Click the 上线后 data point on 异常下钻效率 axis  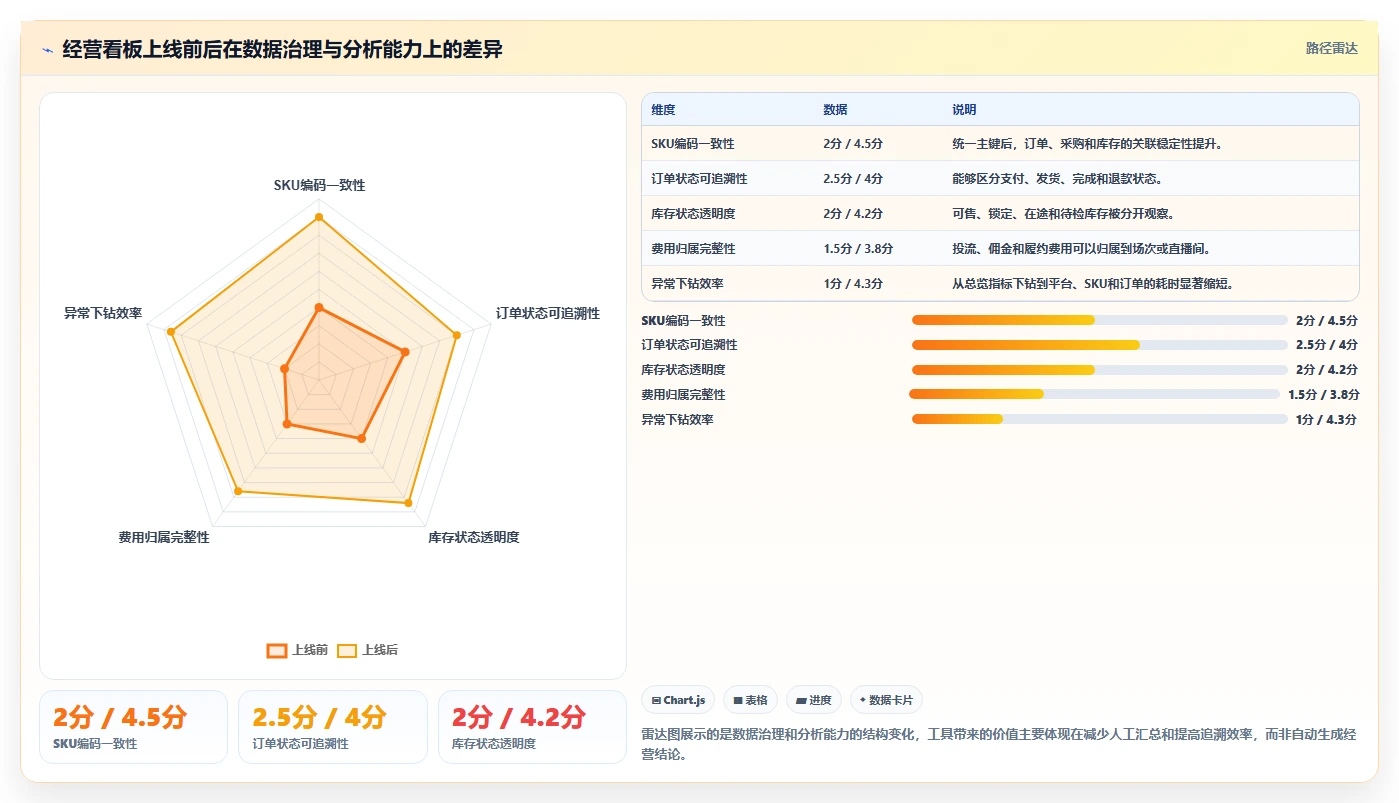point(171,331)
